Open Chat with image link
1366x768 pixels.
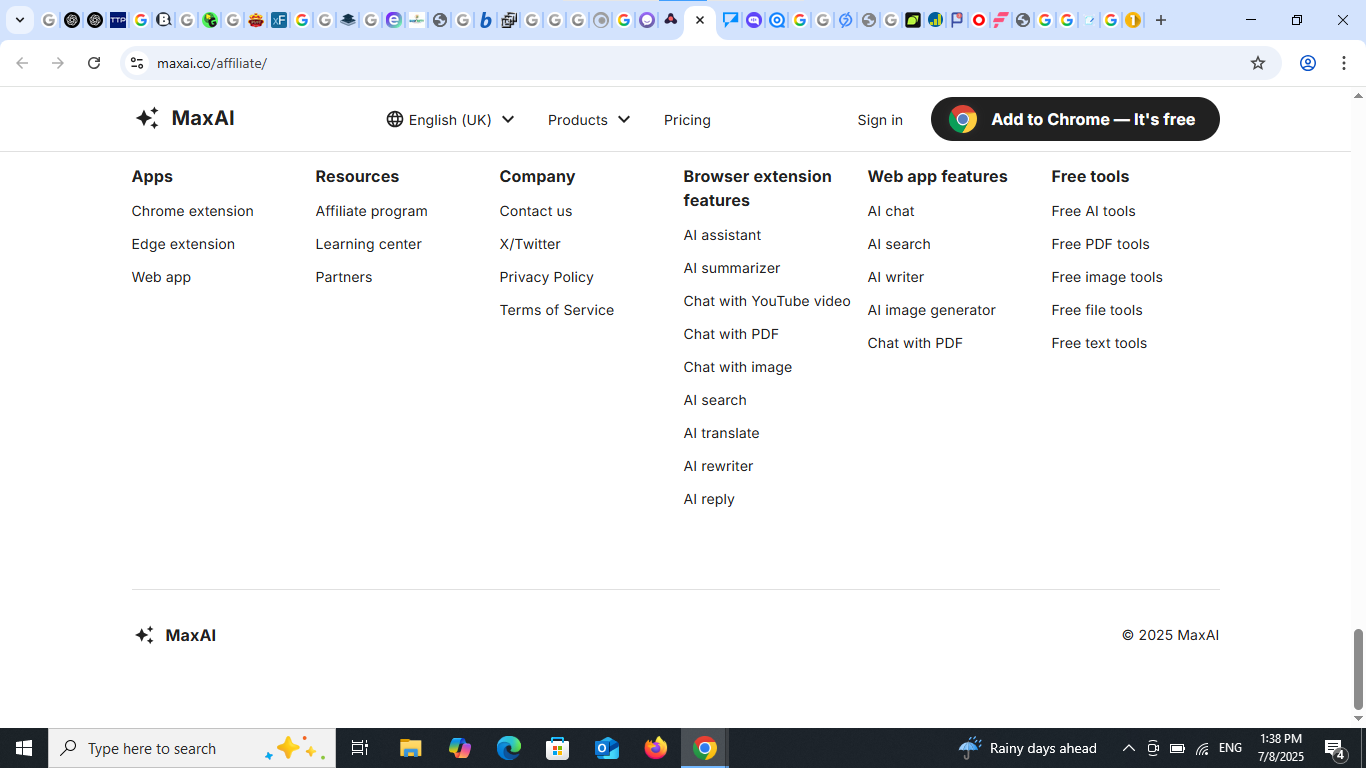[738, 367]
